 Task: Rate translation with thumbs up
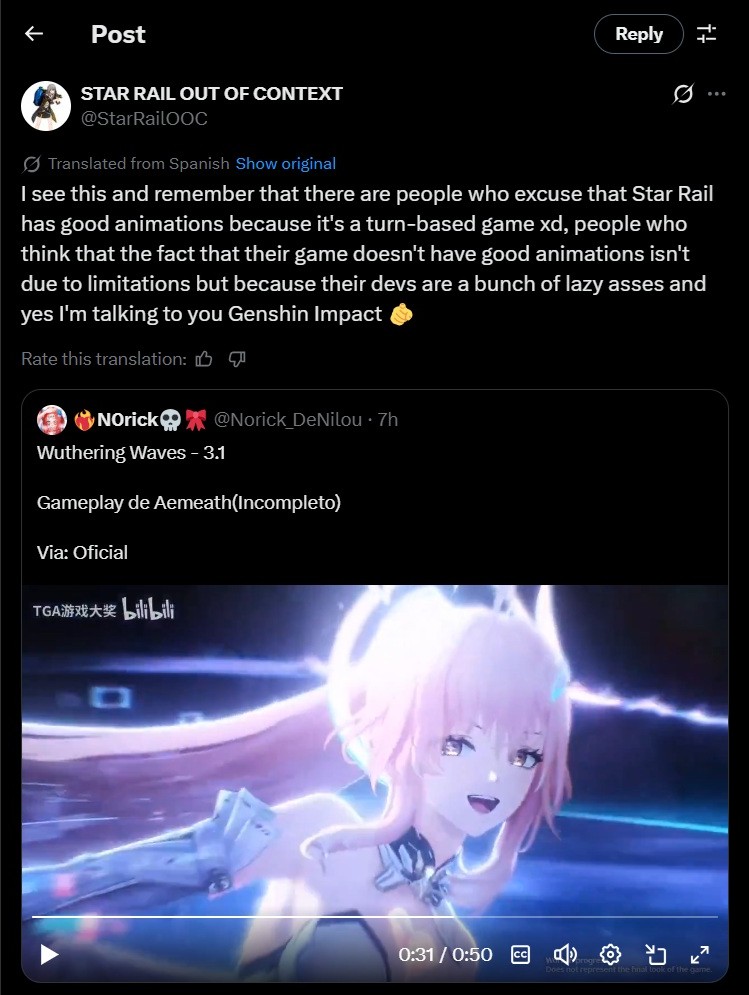pos(204,359)
